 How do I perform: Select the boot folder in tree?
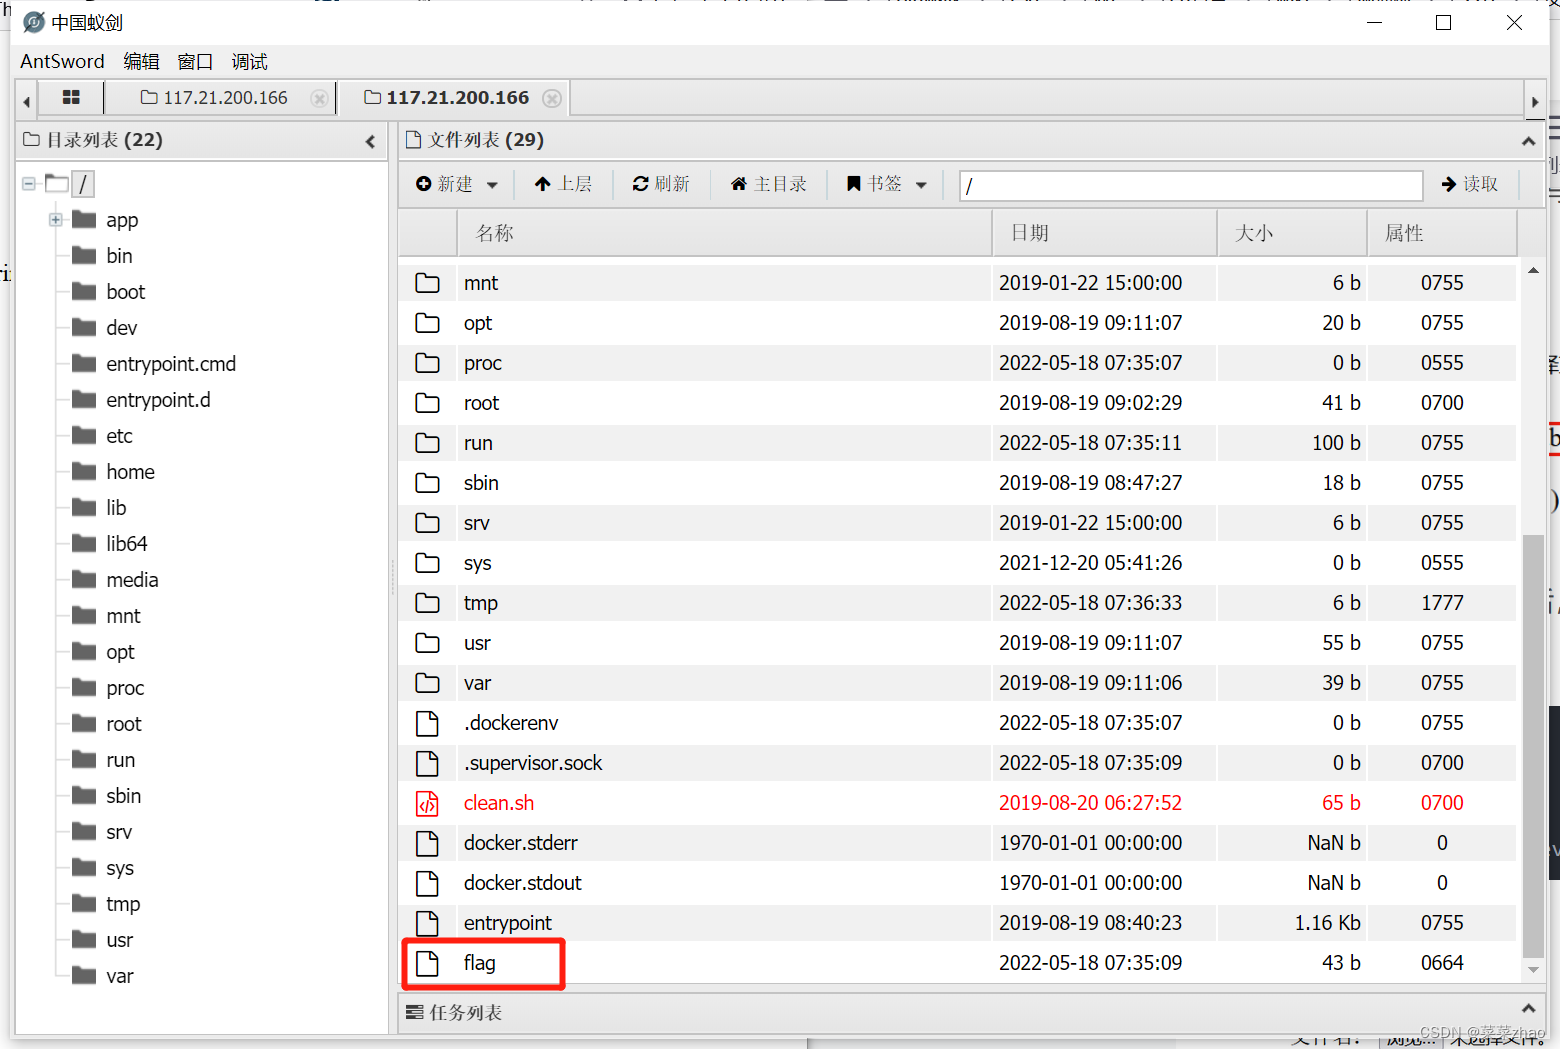126,292
